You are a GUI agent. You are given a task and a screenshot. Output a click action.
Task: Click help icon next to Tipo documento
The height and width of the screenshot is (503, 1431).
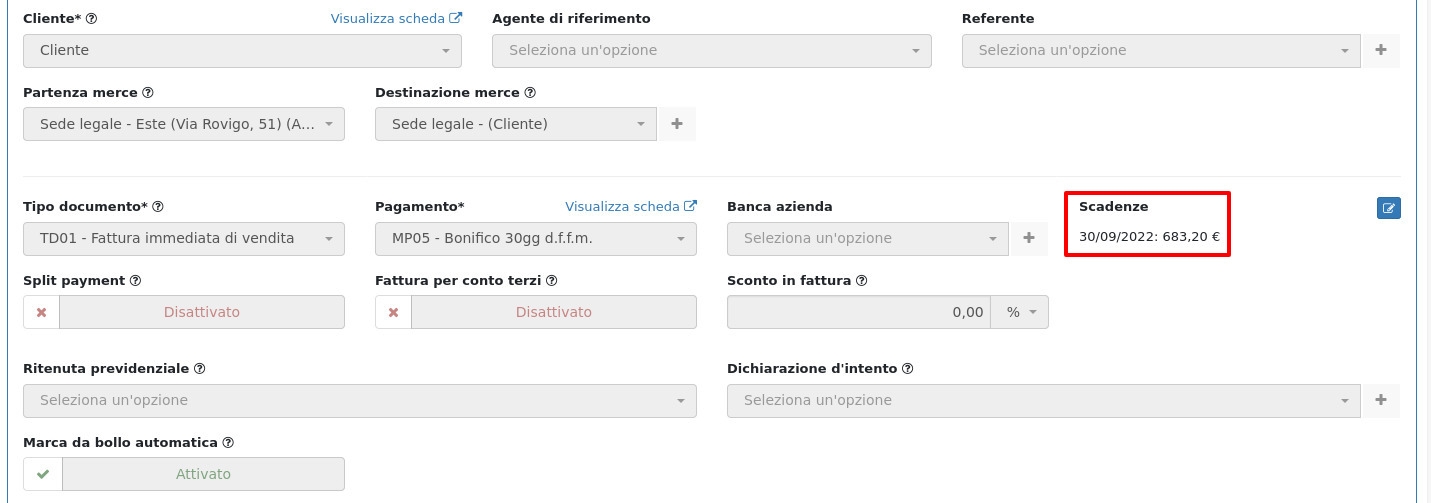click(158, 207)
